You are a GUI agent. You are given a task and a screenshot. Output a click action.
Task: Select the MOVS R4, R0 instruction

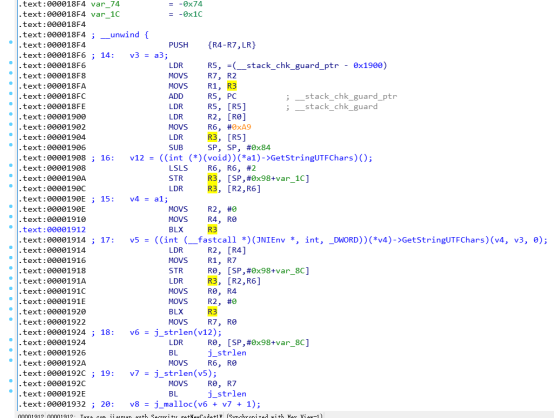tap(202, 219)
